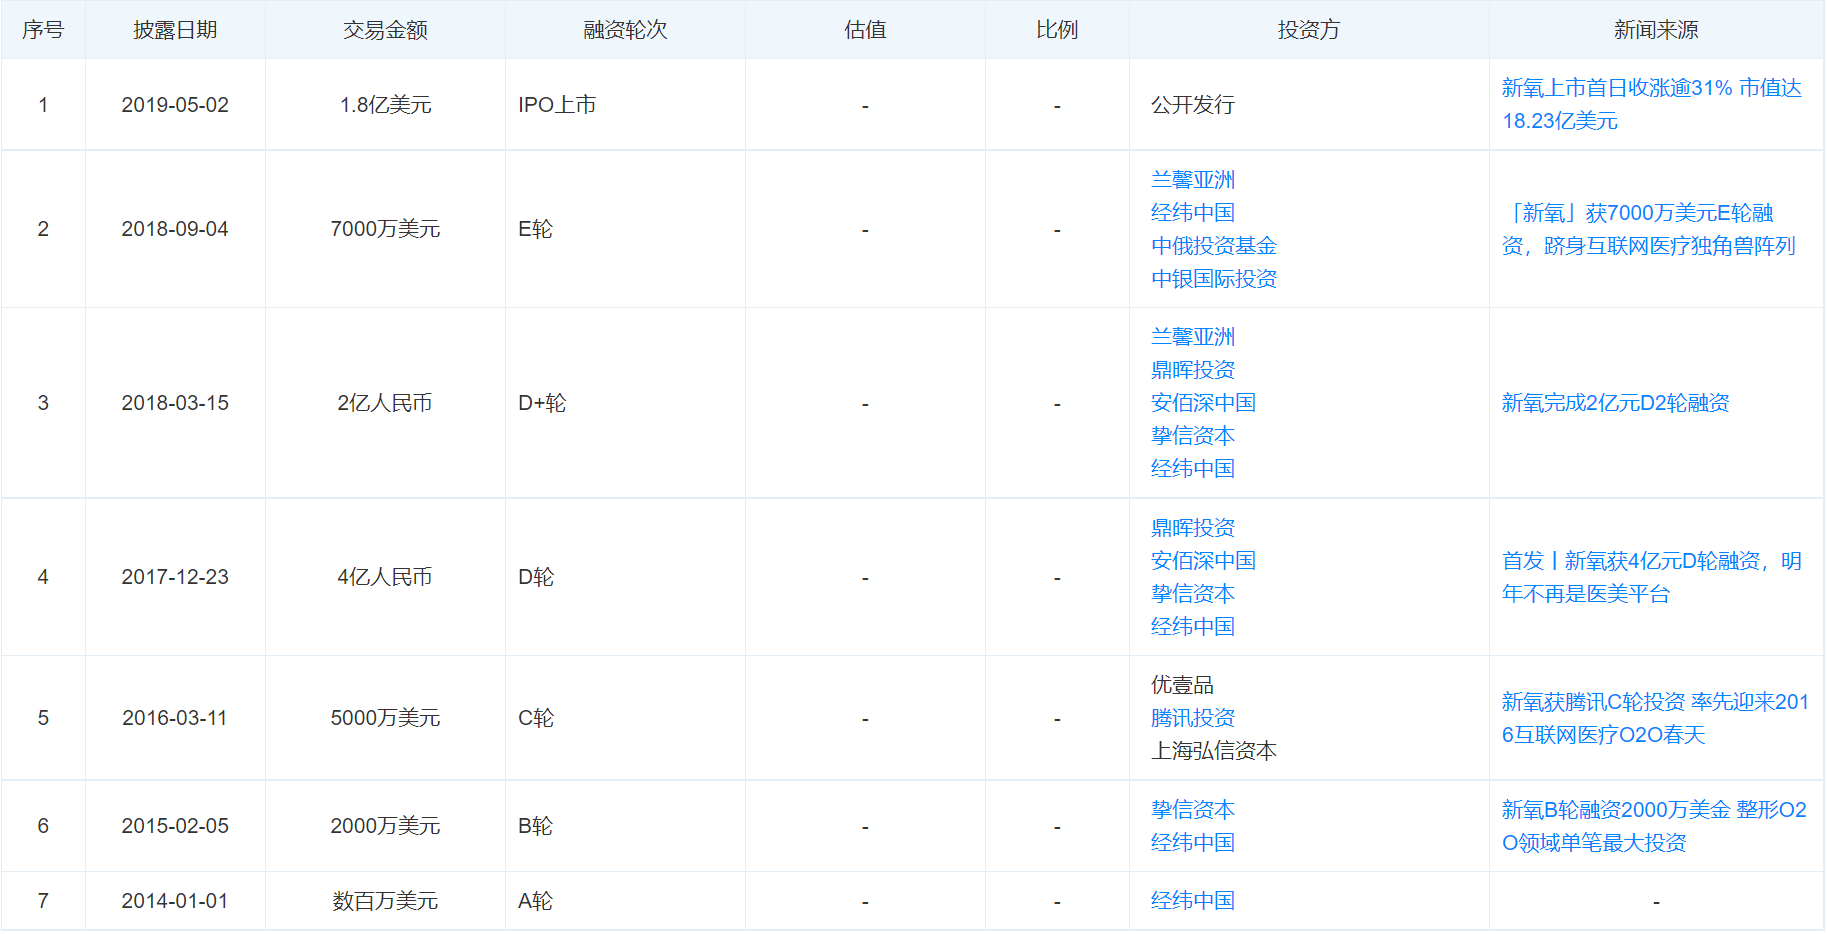Image resolution: width=1827 pixels, height=935 pixels.
Task: Click the 披露日期 column header
Action: (175, 30)
